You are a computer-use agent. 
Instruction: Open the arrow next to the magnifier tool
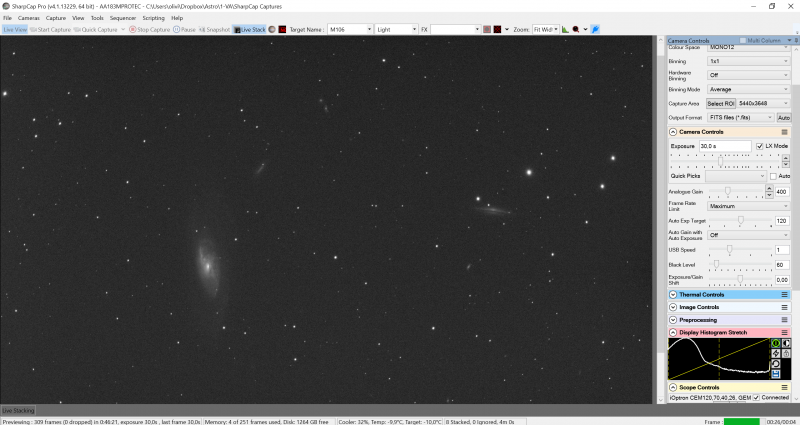coord(585,30)
